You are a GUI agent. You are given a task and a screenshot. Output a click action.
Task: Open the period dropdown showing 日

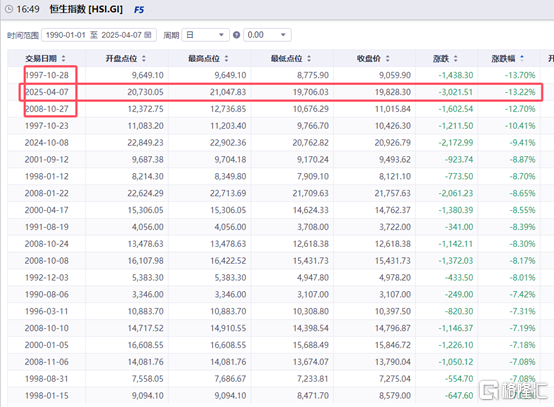(205, 35)
